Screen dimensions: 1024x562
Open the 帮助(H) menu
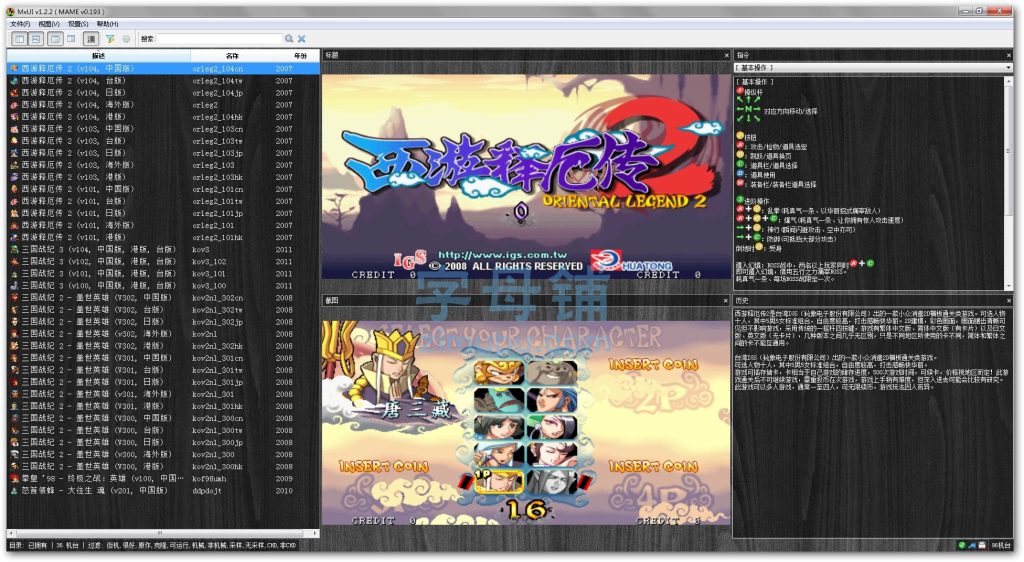(x=108, y=24)
